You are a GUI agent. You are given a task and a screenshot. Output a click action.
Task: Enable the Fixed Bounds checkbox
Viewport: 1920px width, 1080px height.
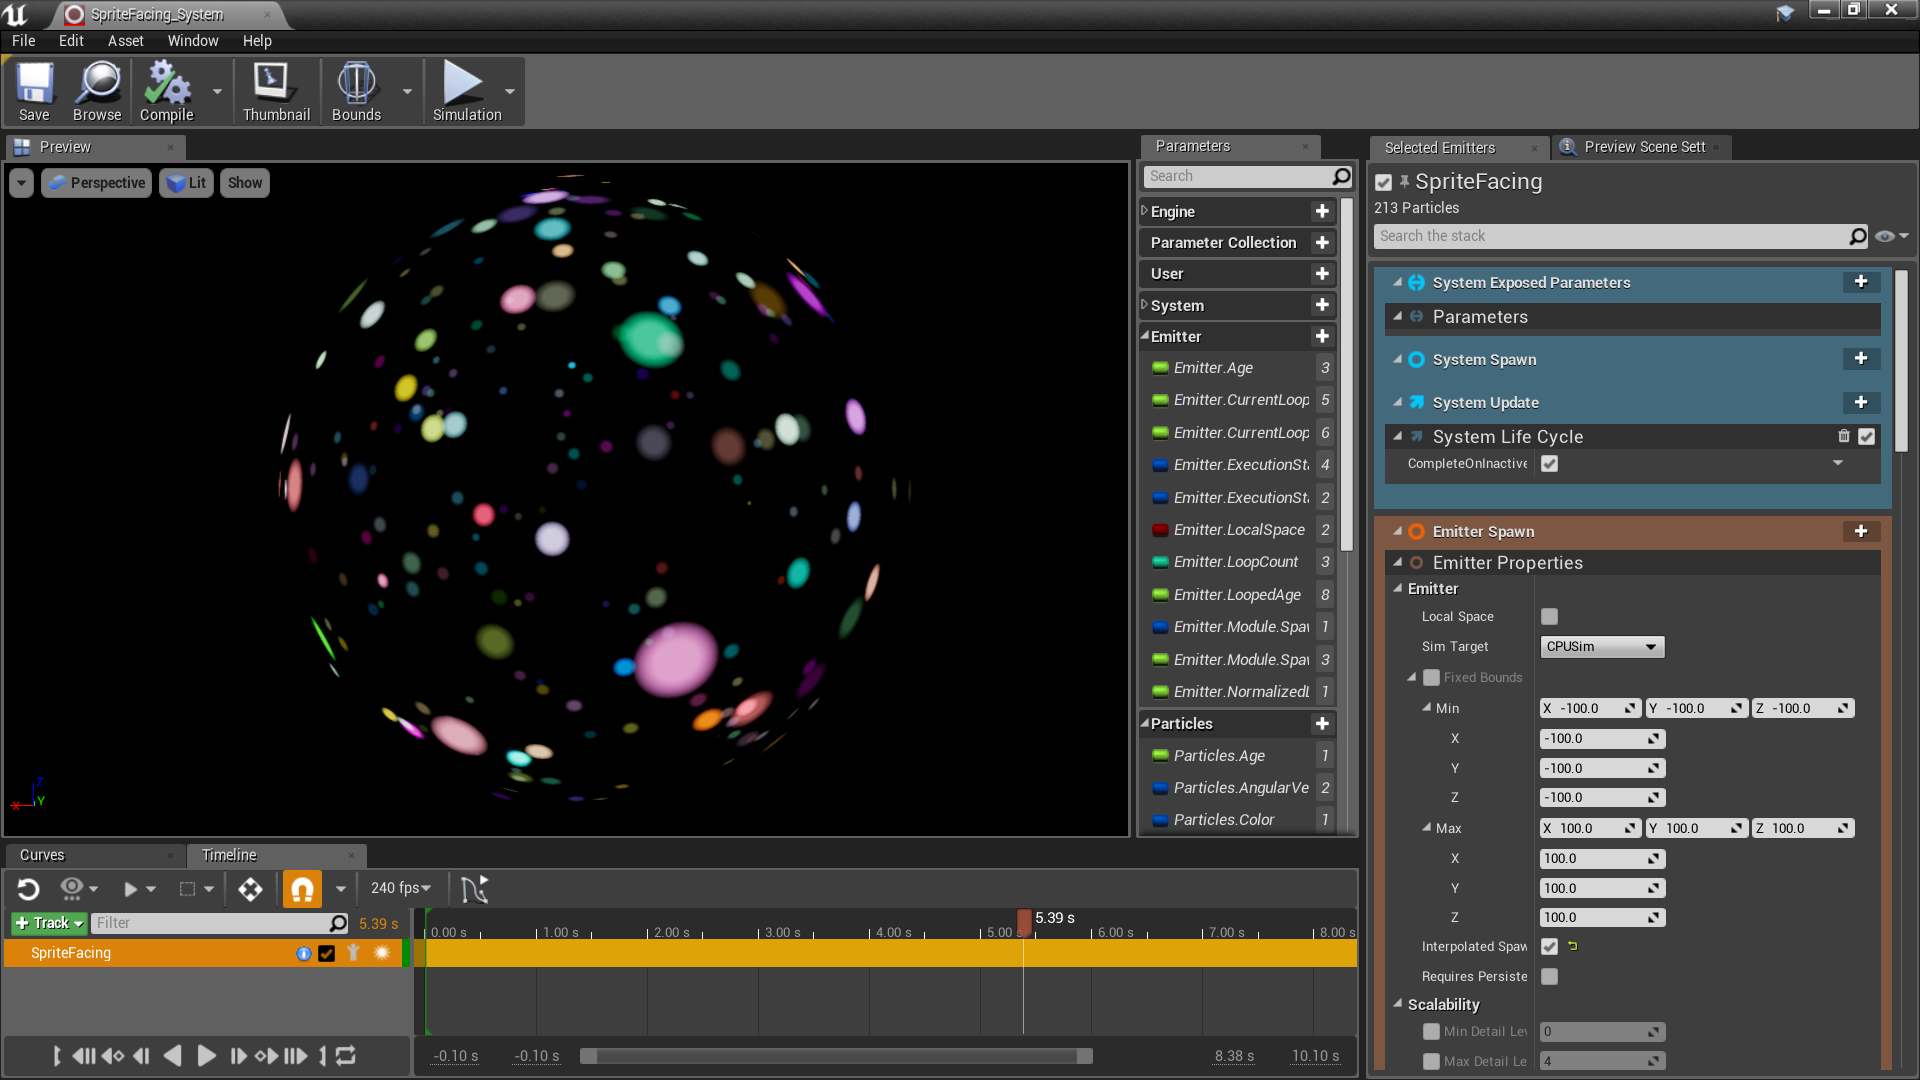point(1431,676)
